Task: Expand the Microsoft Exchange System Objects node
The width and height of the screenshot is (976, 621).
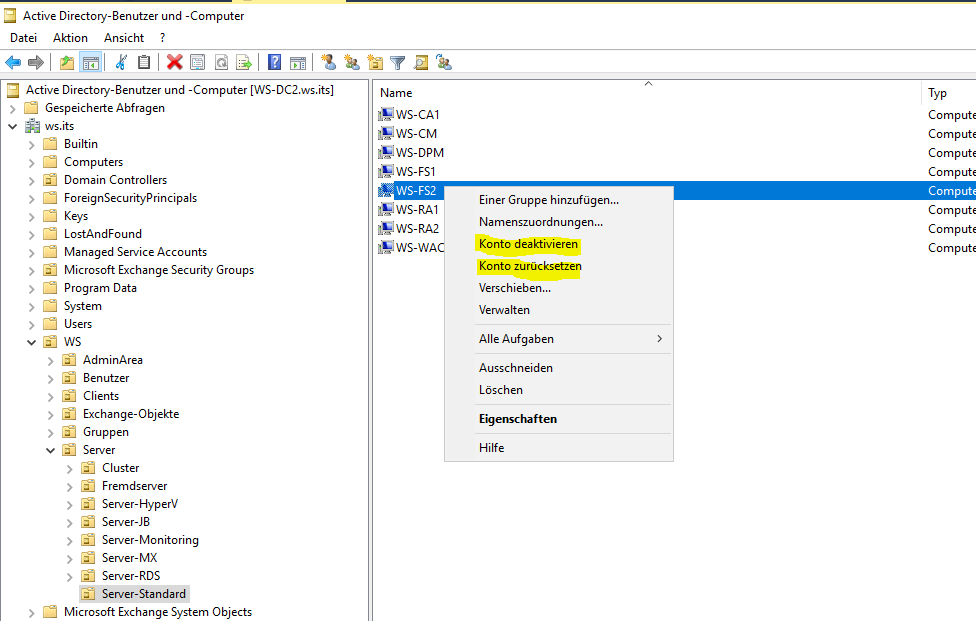Action: (32, 614)
